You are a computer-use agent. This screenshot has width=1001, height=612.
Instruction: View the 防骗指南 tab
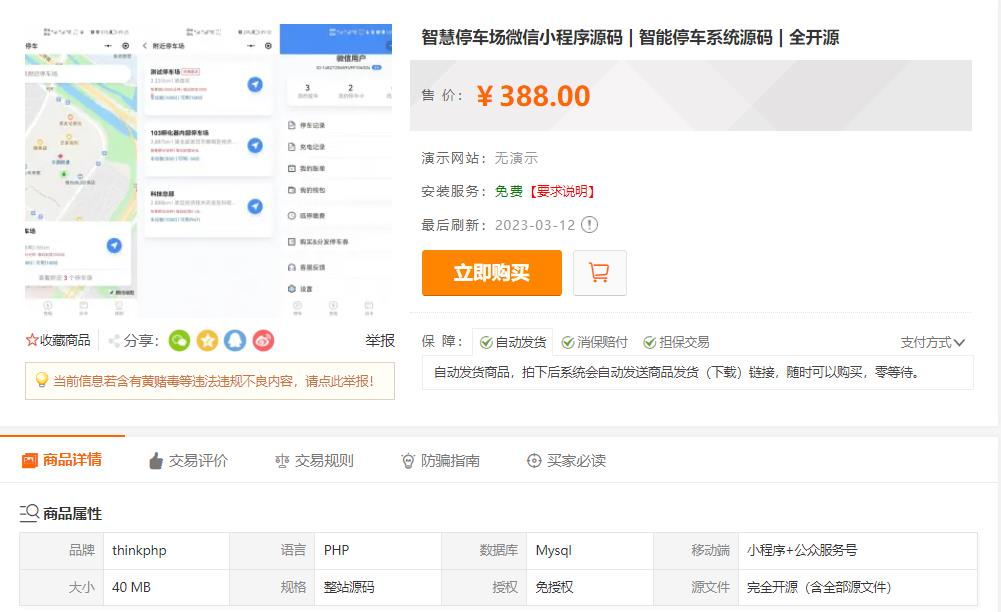[440, 461]
